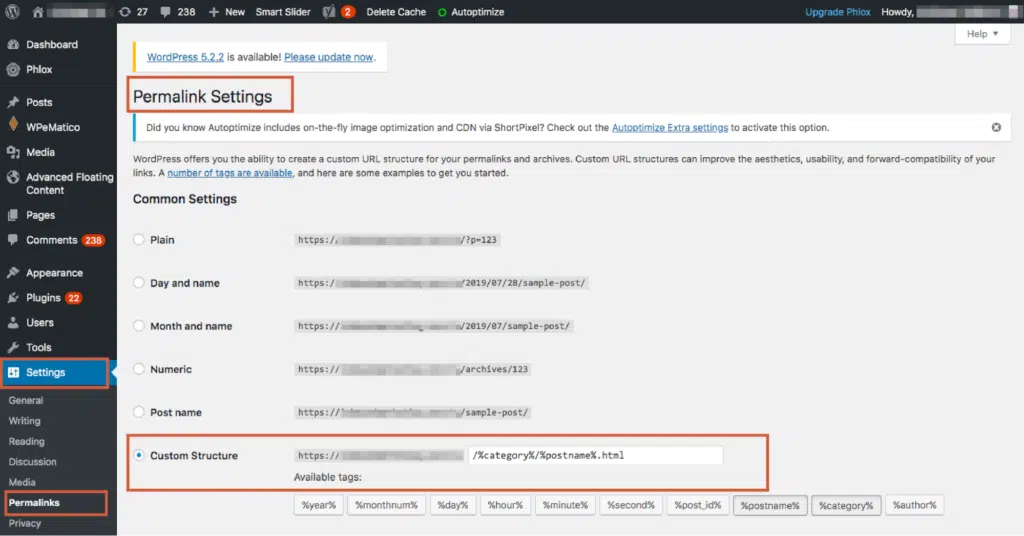This screenshot has height=536, width=1024.
Task: Open the Dashboard icon in sidebar
Action: click(x=13, y=45)
